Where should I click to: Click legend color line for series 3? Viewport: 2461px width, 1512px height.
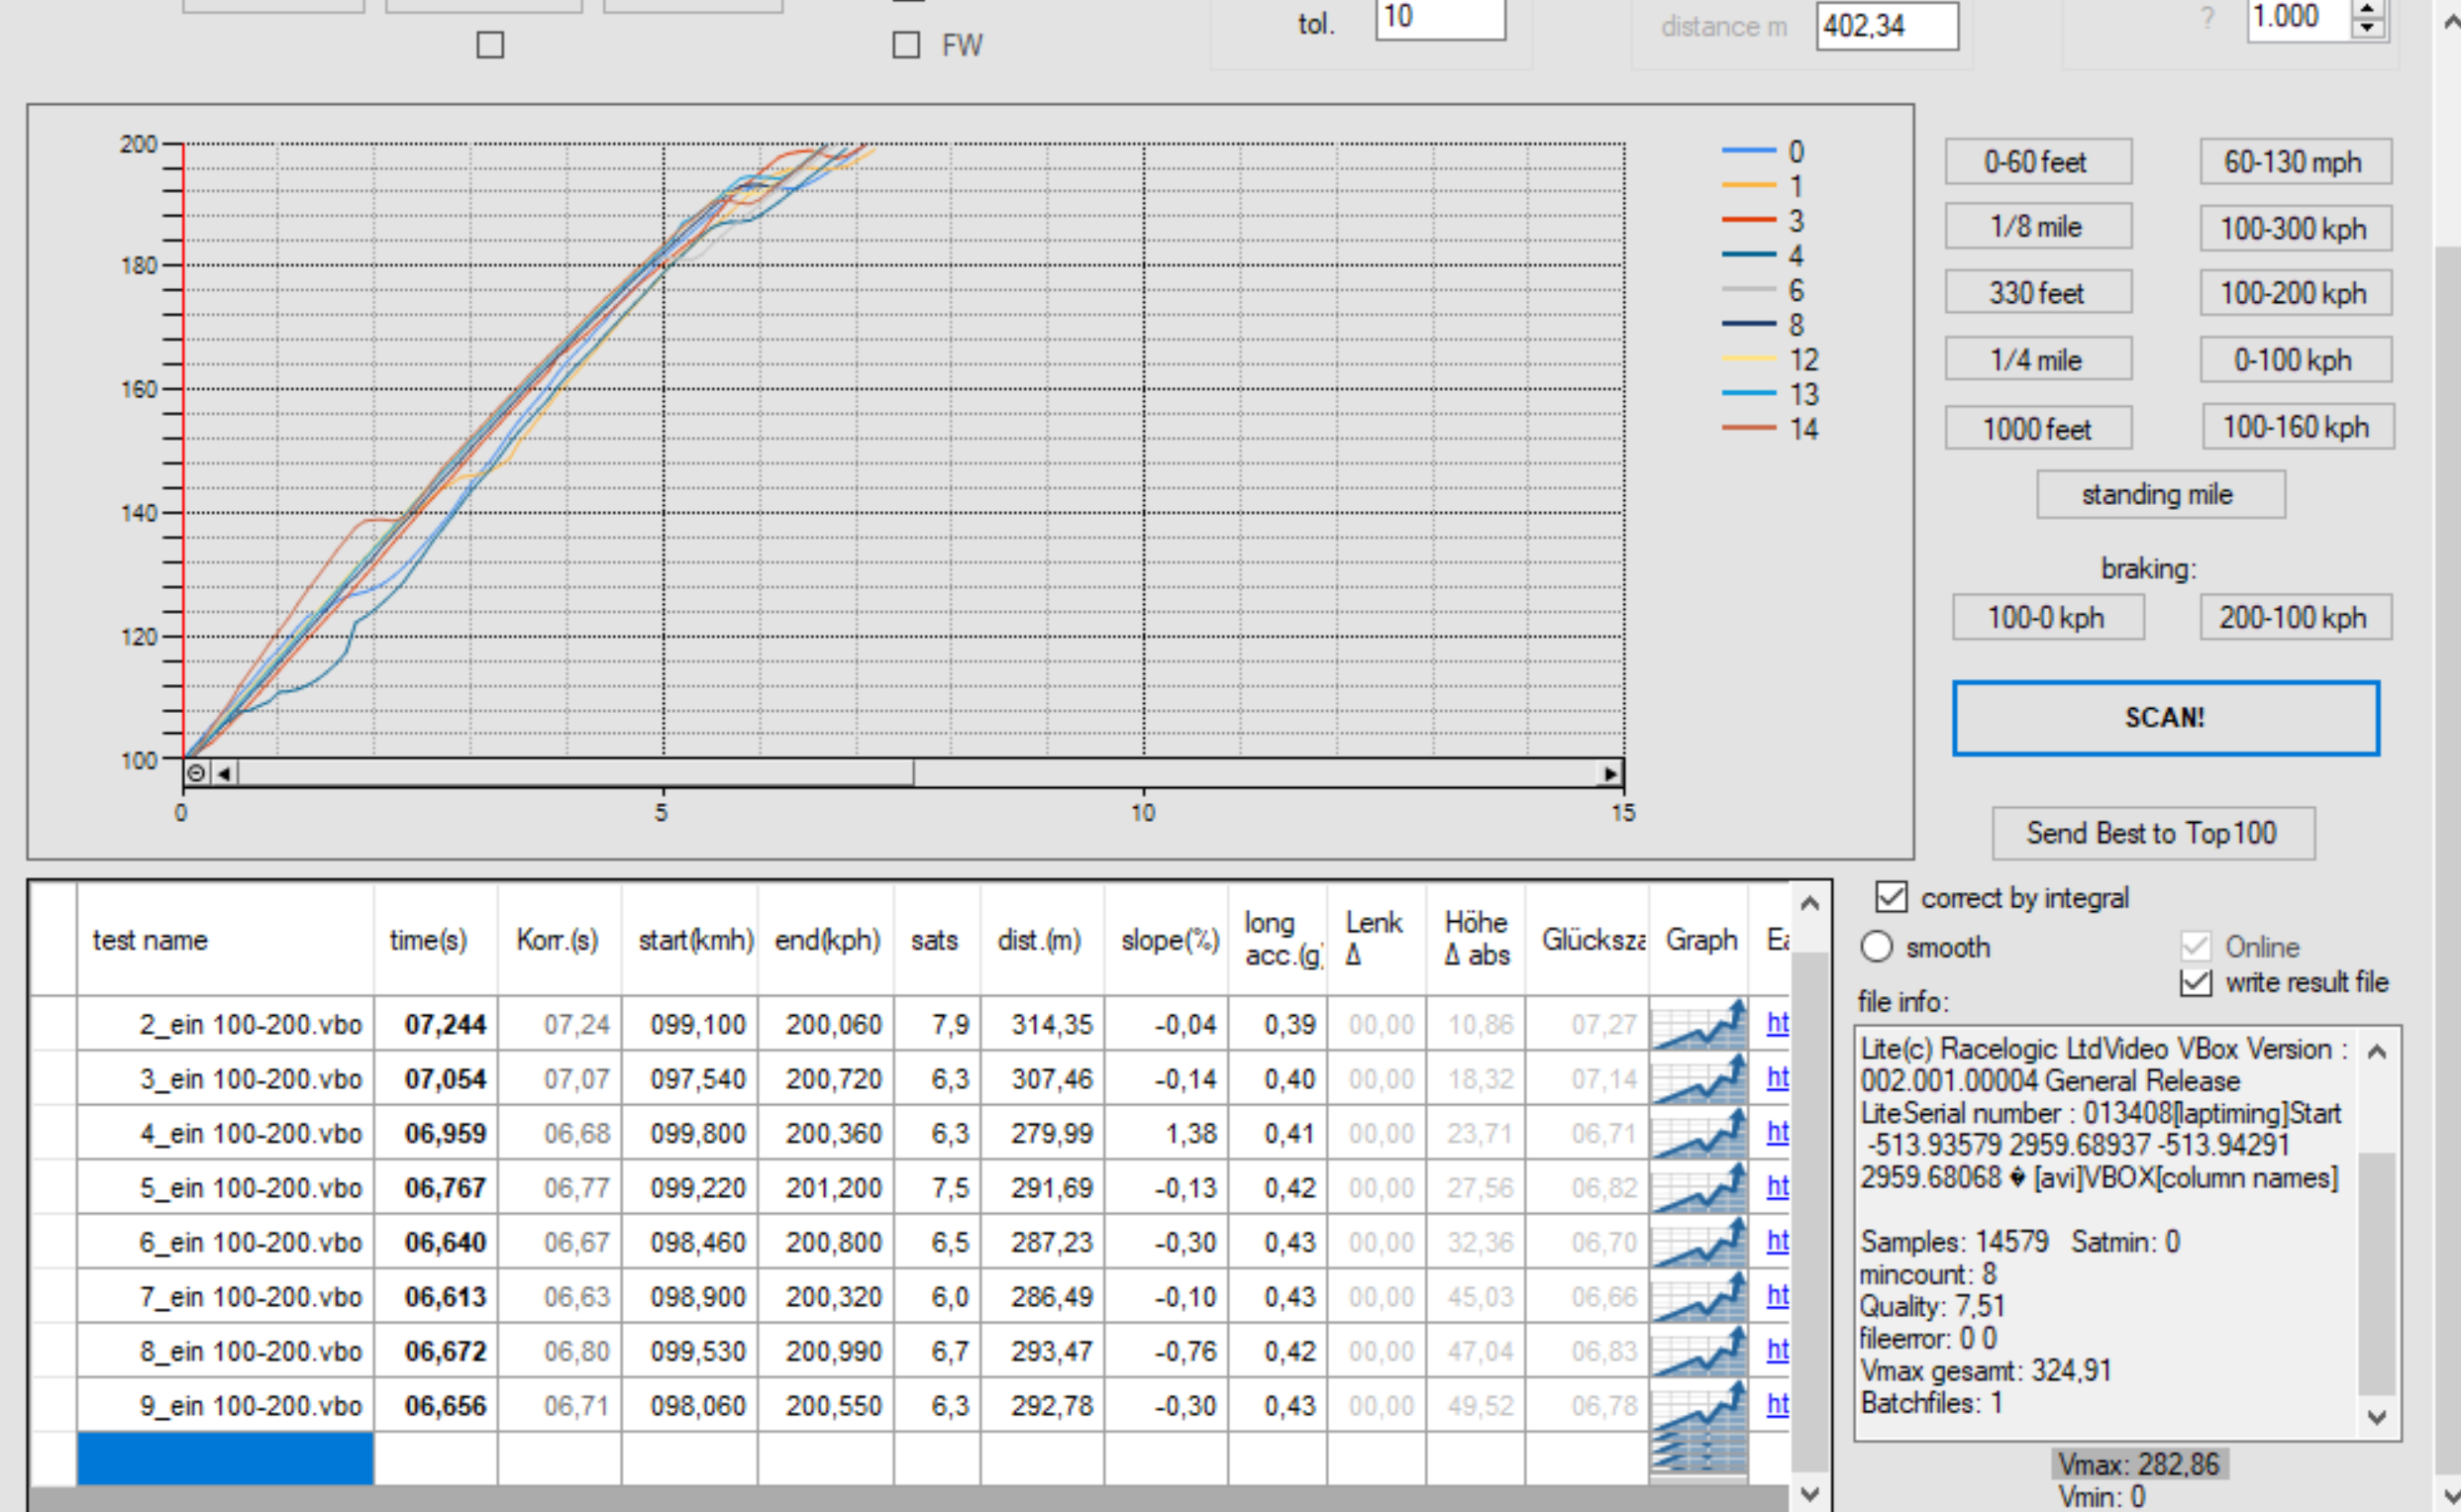click(1748, 220)
